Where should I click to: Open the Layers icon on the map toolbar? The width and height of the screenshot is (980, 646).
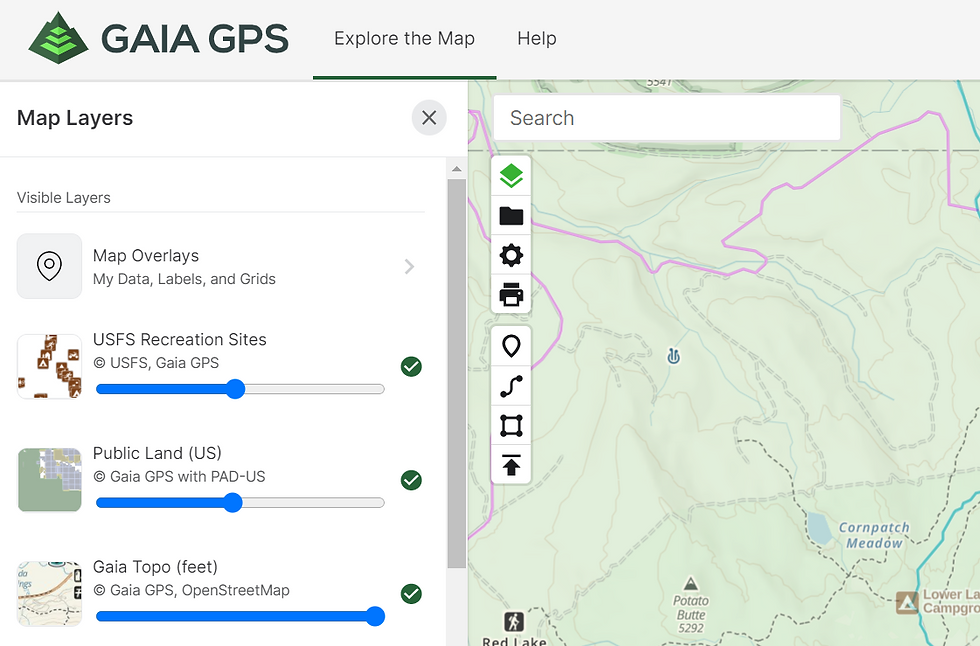pyautogui.click(x=511, y=174)
